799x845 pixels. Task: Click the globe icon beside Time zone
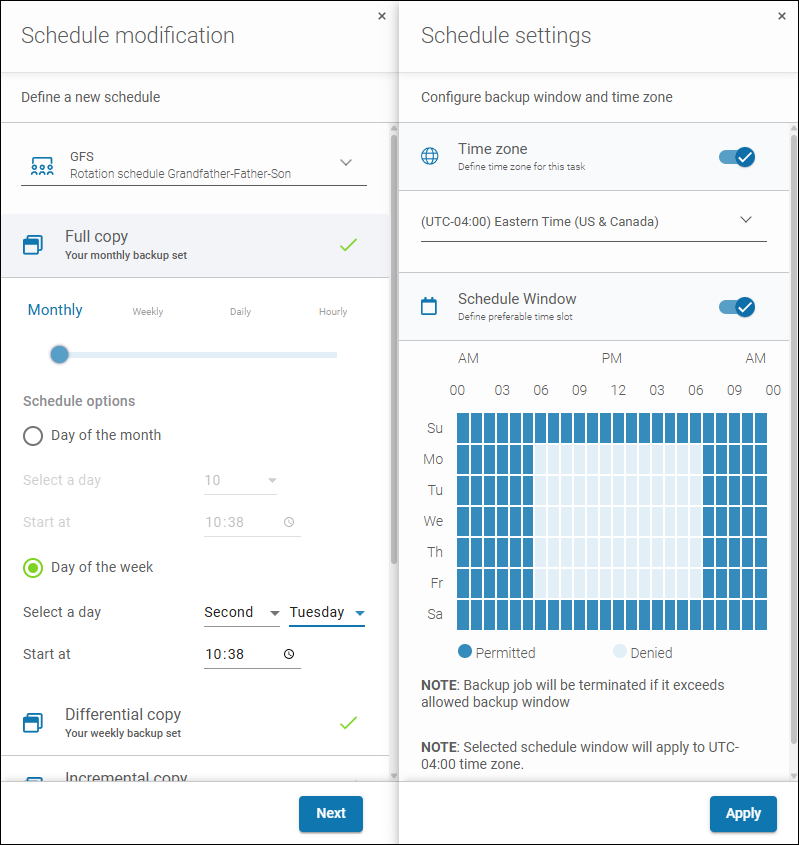click(x=430, y=156)
